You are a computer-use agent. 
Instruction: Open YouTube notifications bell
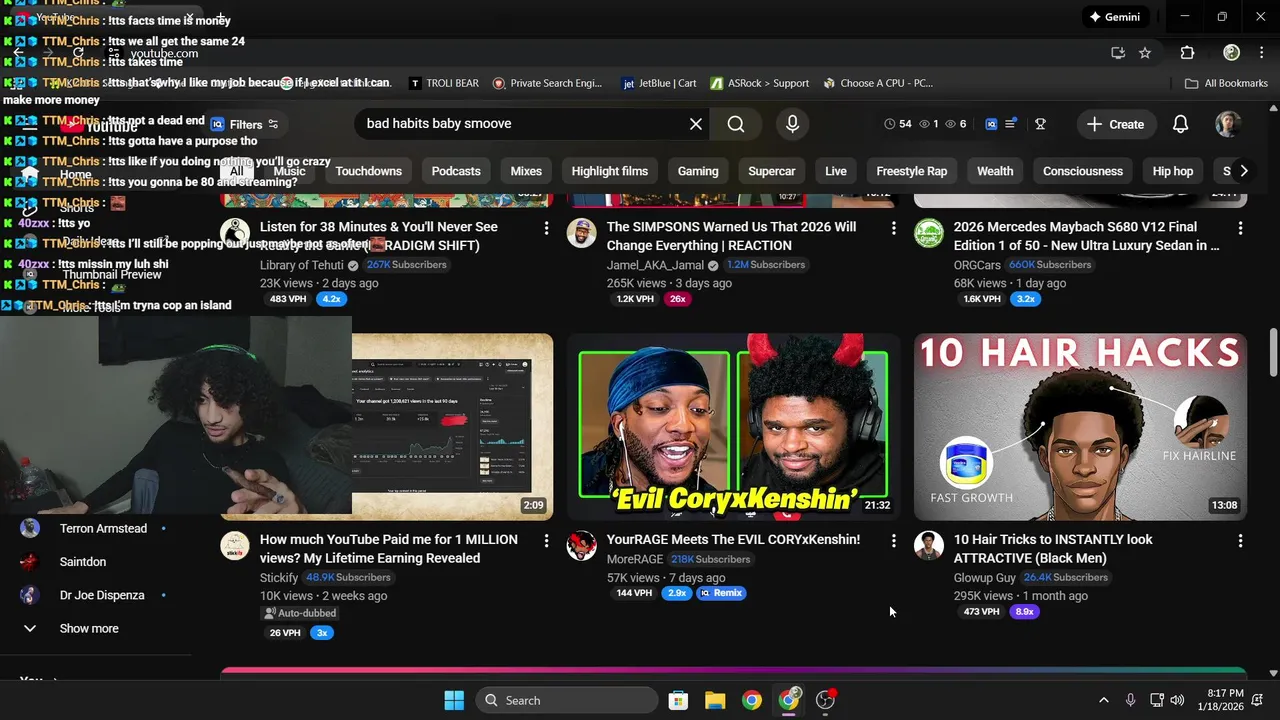[x=1180, y=124]
